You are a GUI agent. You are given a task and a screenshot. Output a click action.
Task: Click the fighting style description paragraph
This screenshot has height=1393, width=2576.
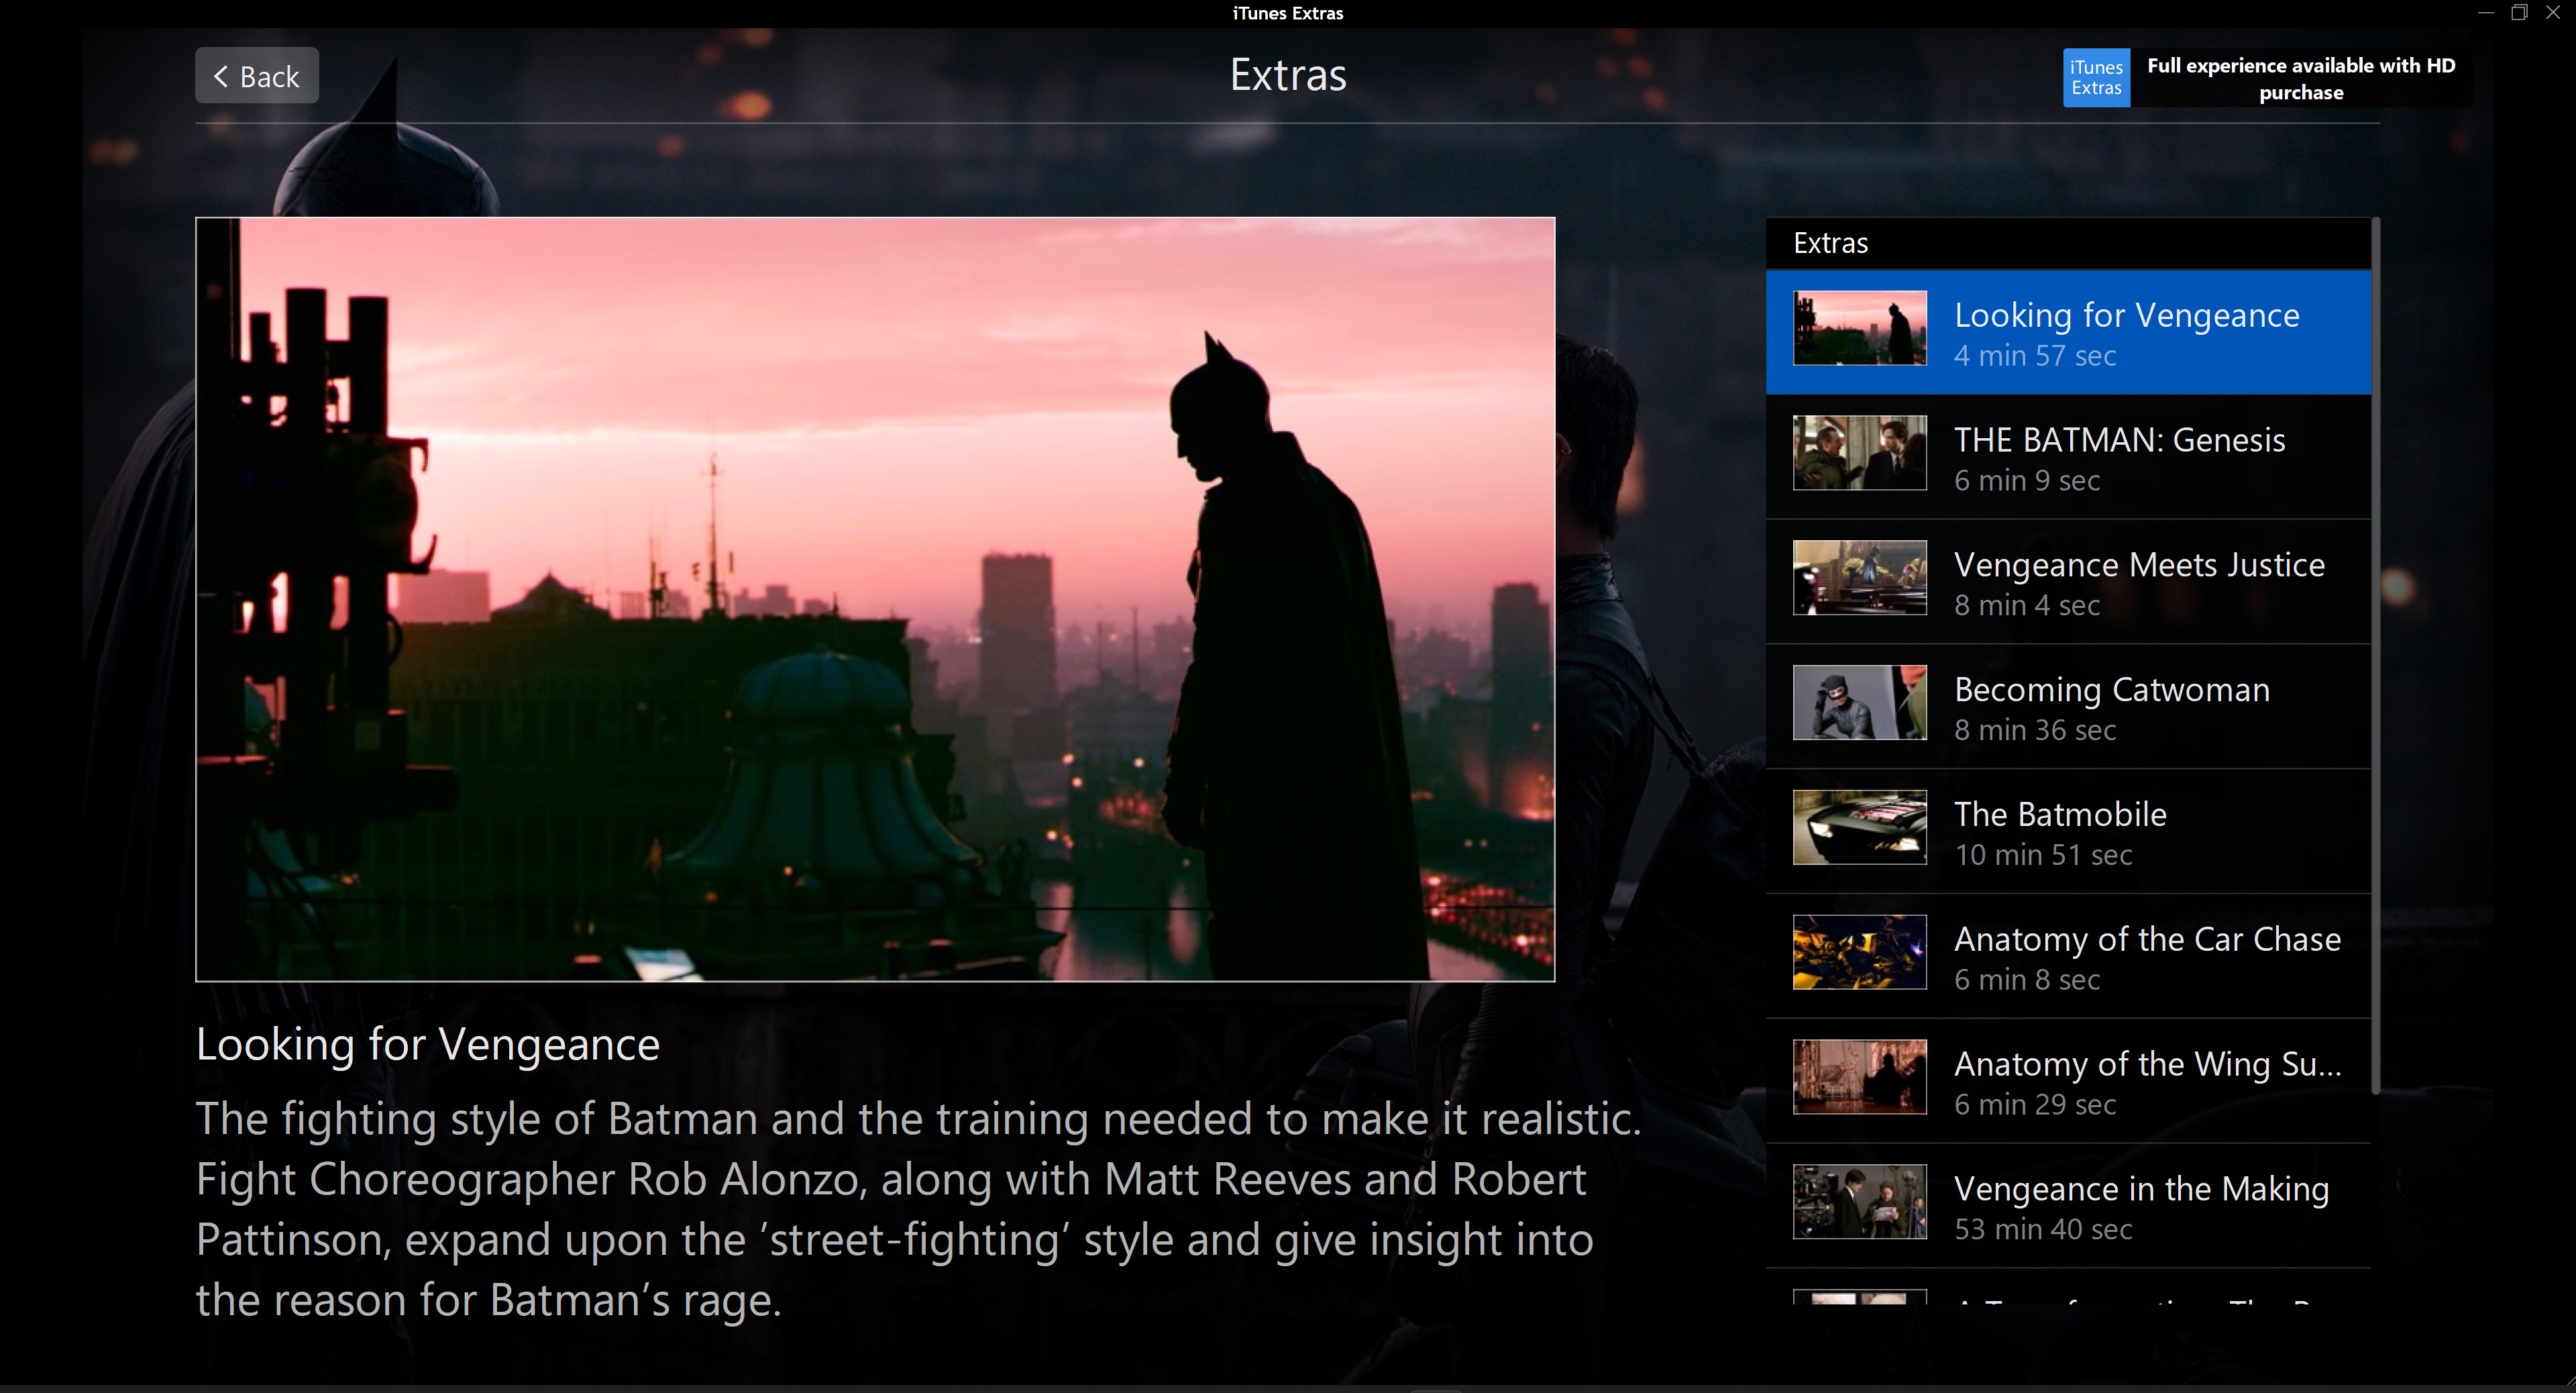pyautogui.click(x=918, y=1209)
